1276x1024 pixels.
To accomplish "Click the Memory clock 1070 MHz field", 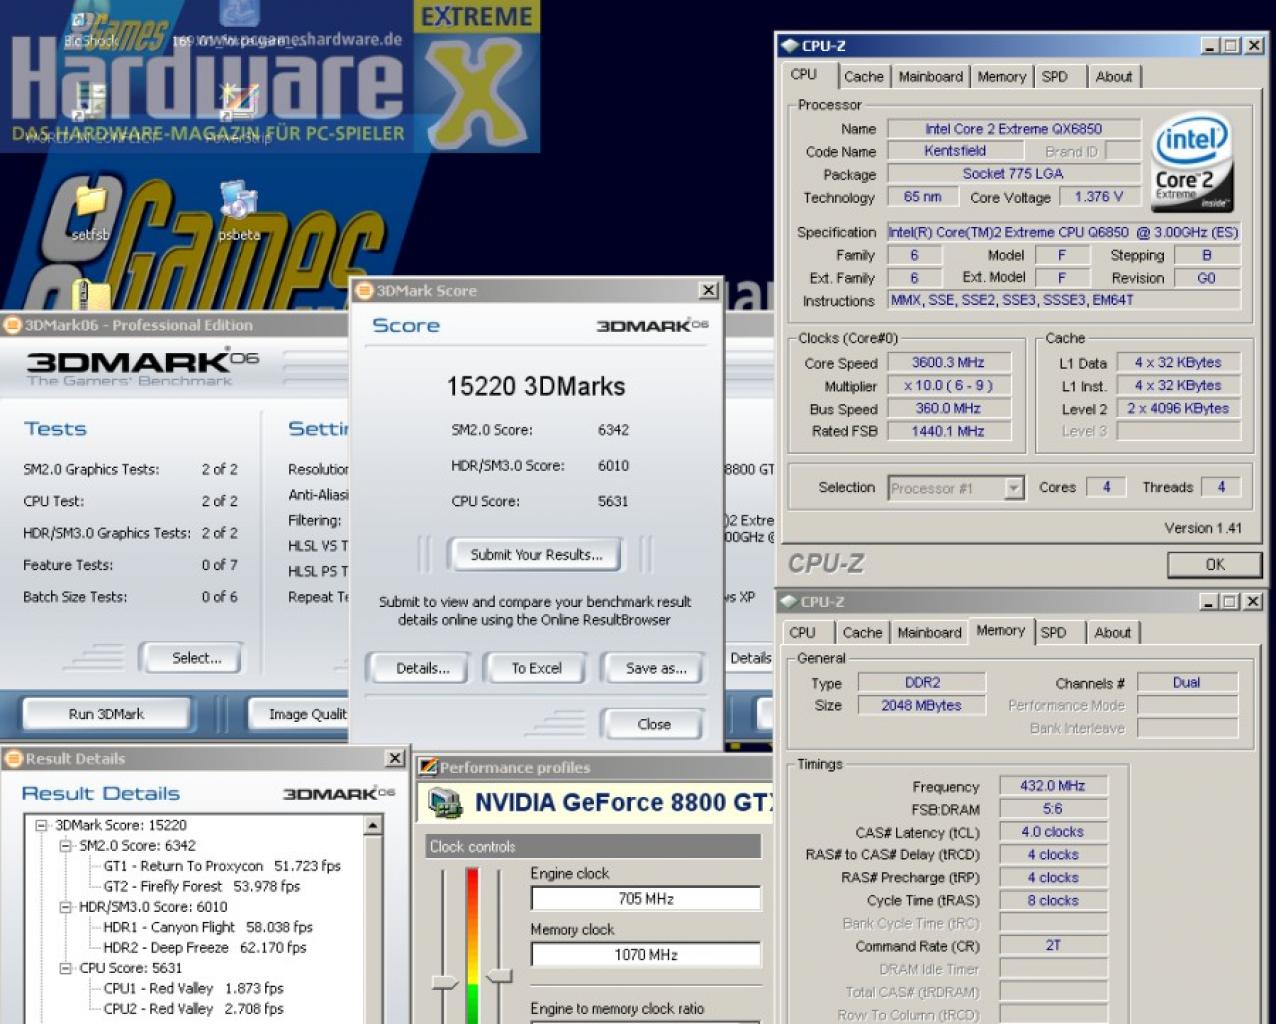I will [x=646, y=955].
